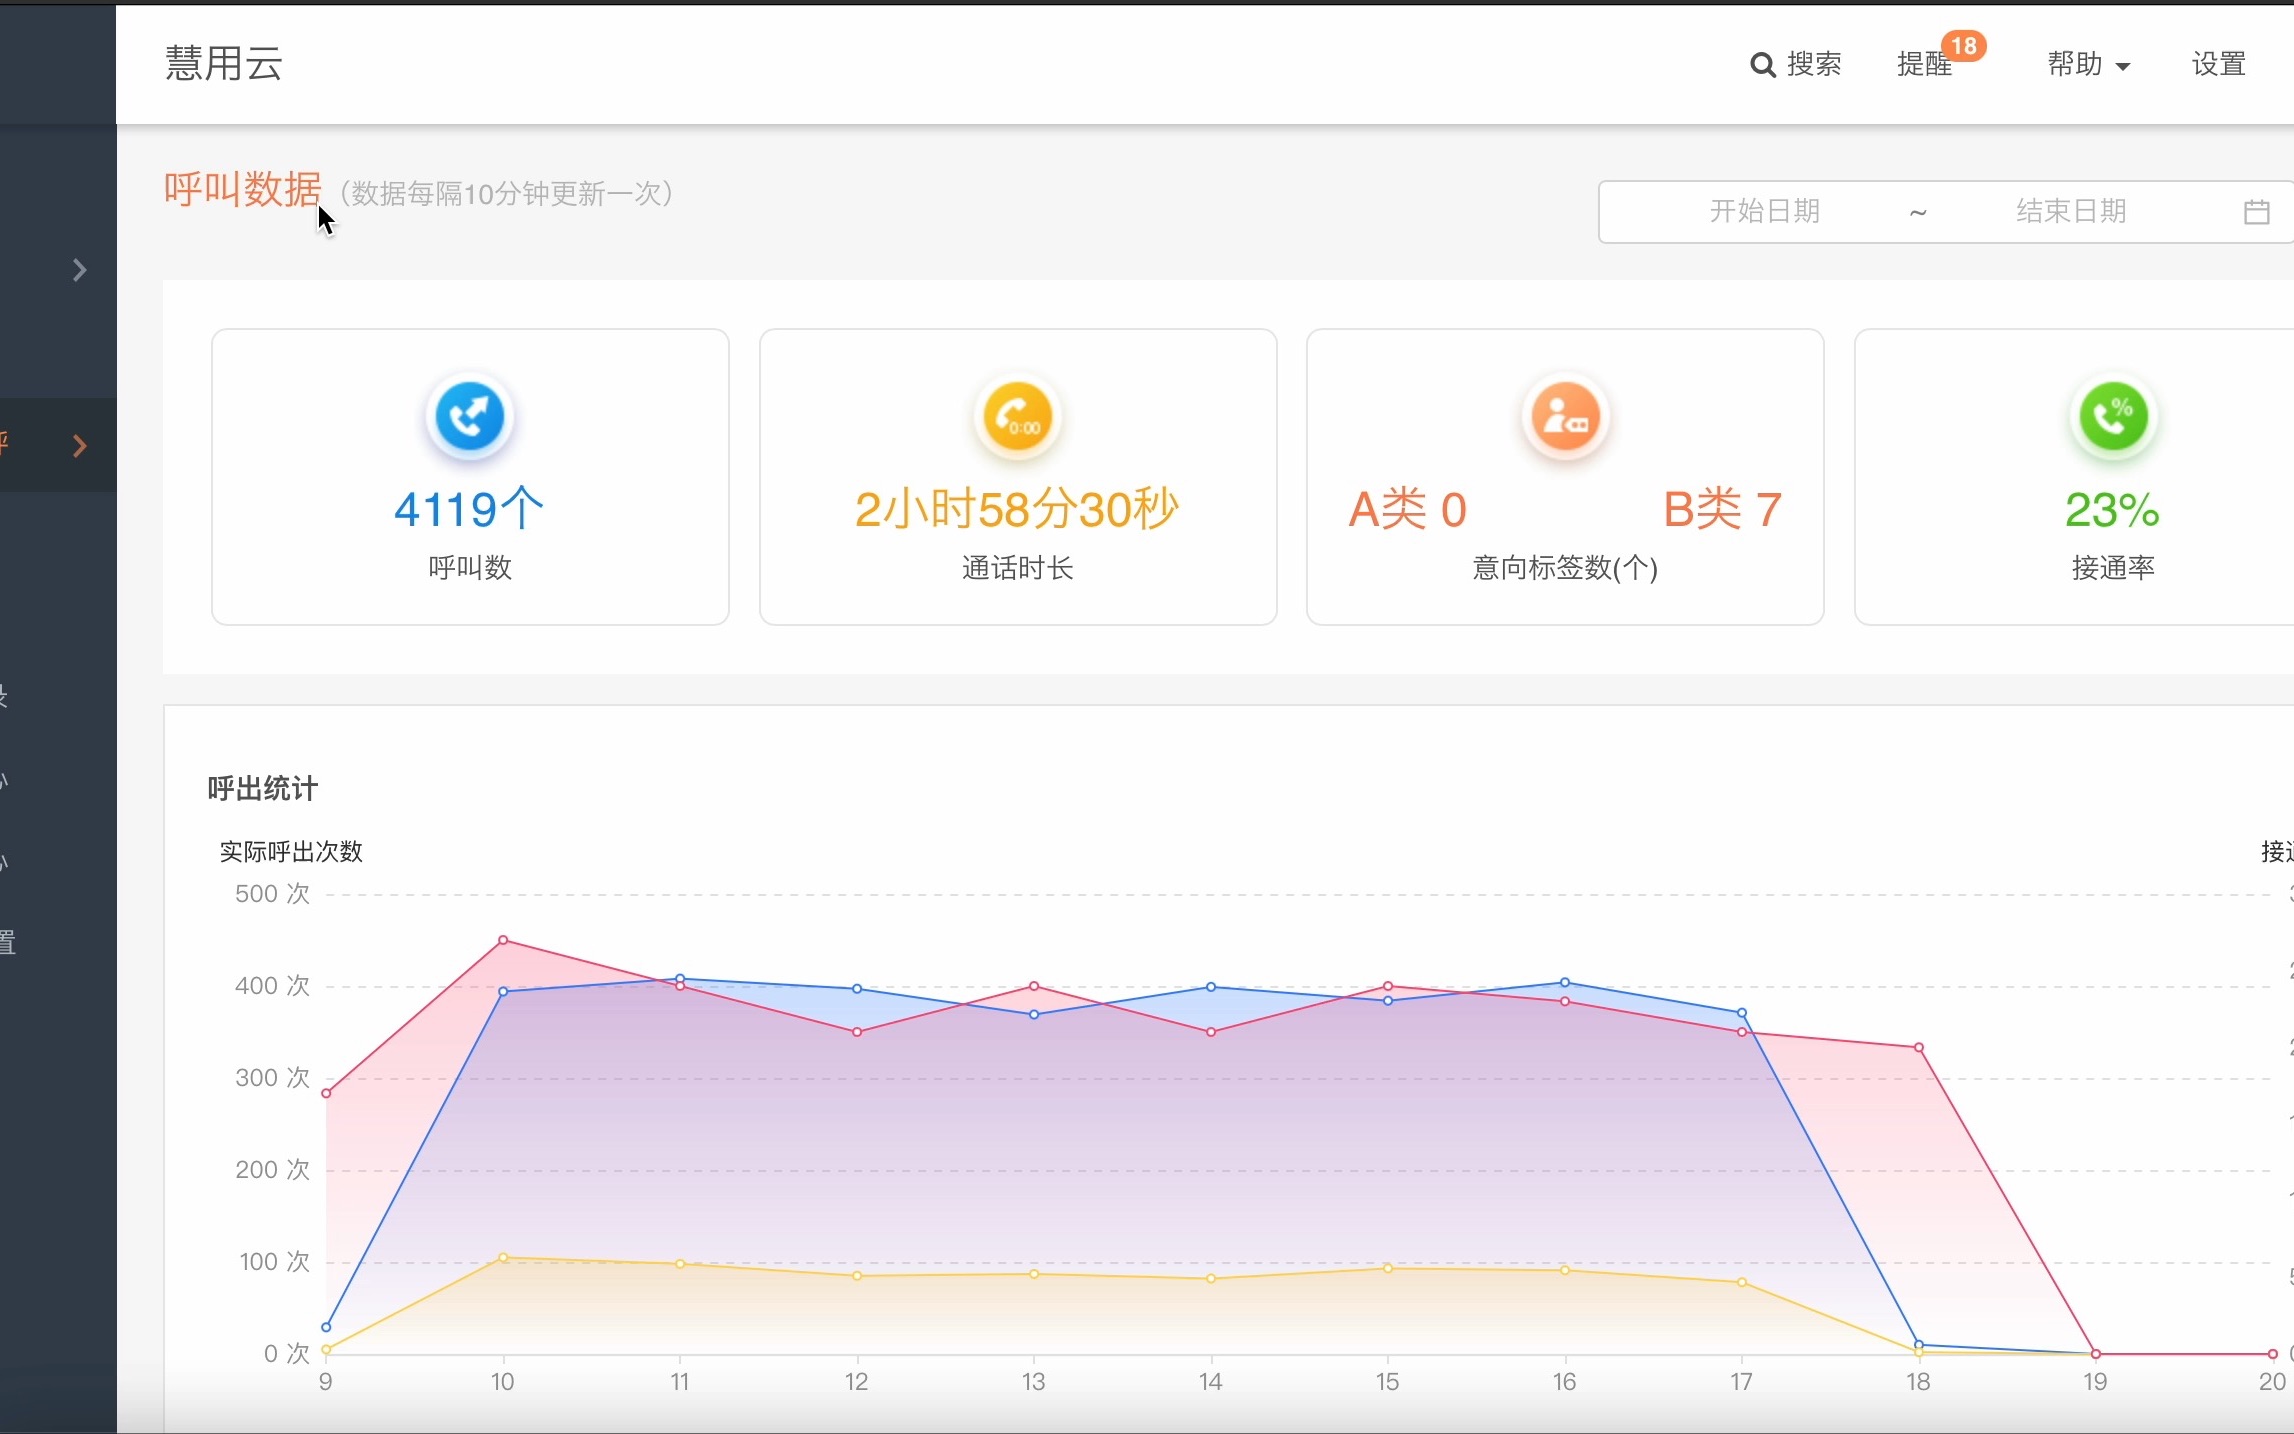Open 设置 in the top bar

pyautogui.click(x=2219, y=64)
